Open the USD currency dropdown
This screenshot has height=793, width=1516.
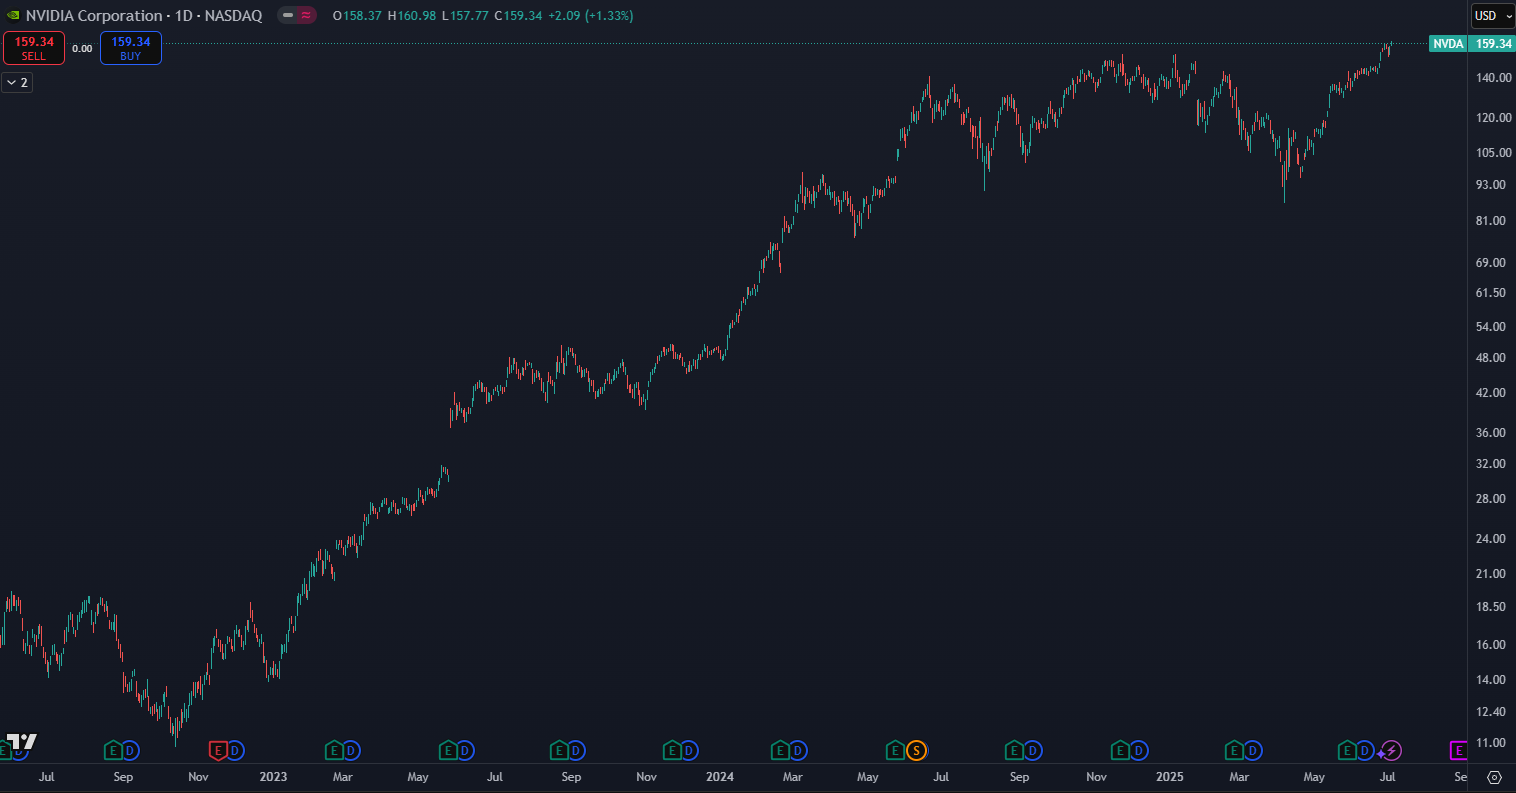pyautogui.click(x=1494, y=16)
